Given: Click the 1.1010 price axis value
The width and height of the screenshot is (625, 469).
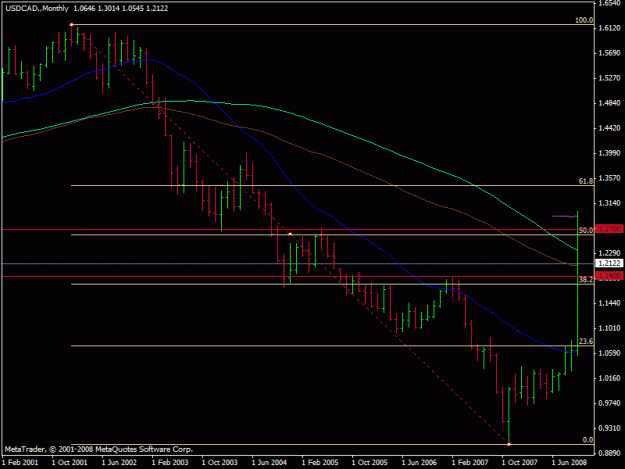Looking at the screenshot, I should (x=610, y=328).
